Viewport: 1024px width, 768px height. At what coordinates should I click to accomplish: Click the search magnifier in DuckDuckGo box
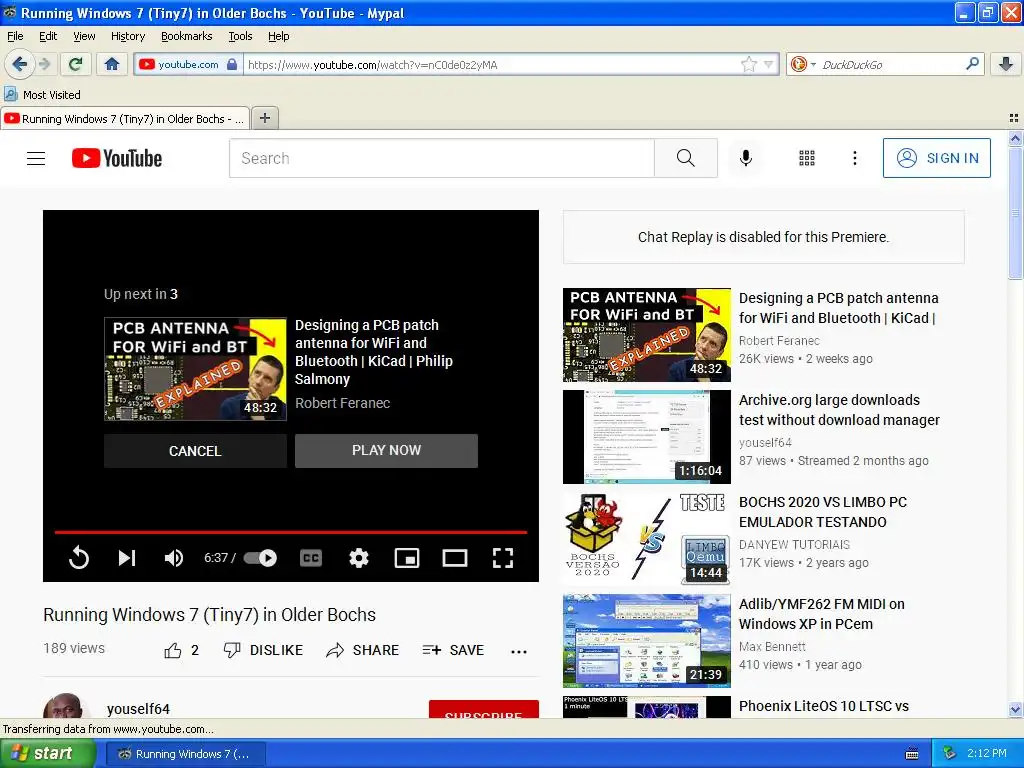point(972,64)
